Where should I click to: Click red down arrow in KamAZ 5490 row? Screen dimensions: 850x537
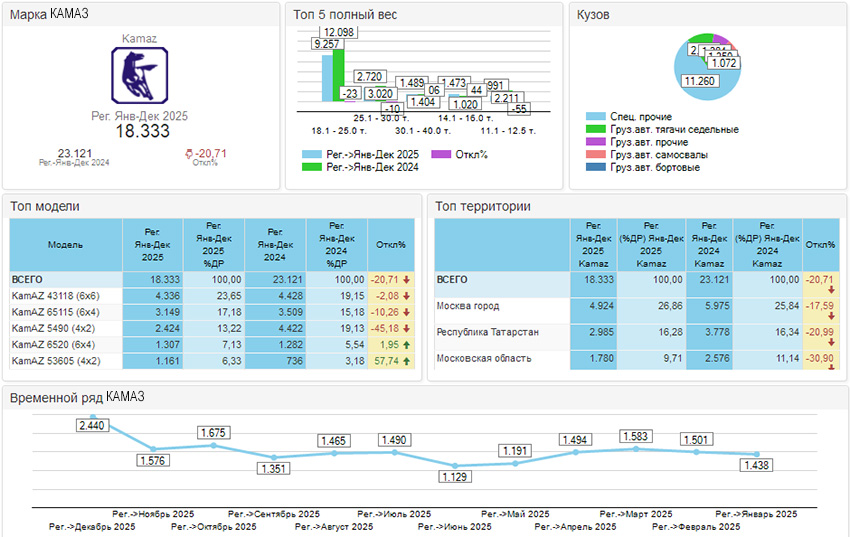(x=409, y=328)
